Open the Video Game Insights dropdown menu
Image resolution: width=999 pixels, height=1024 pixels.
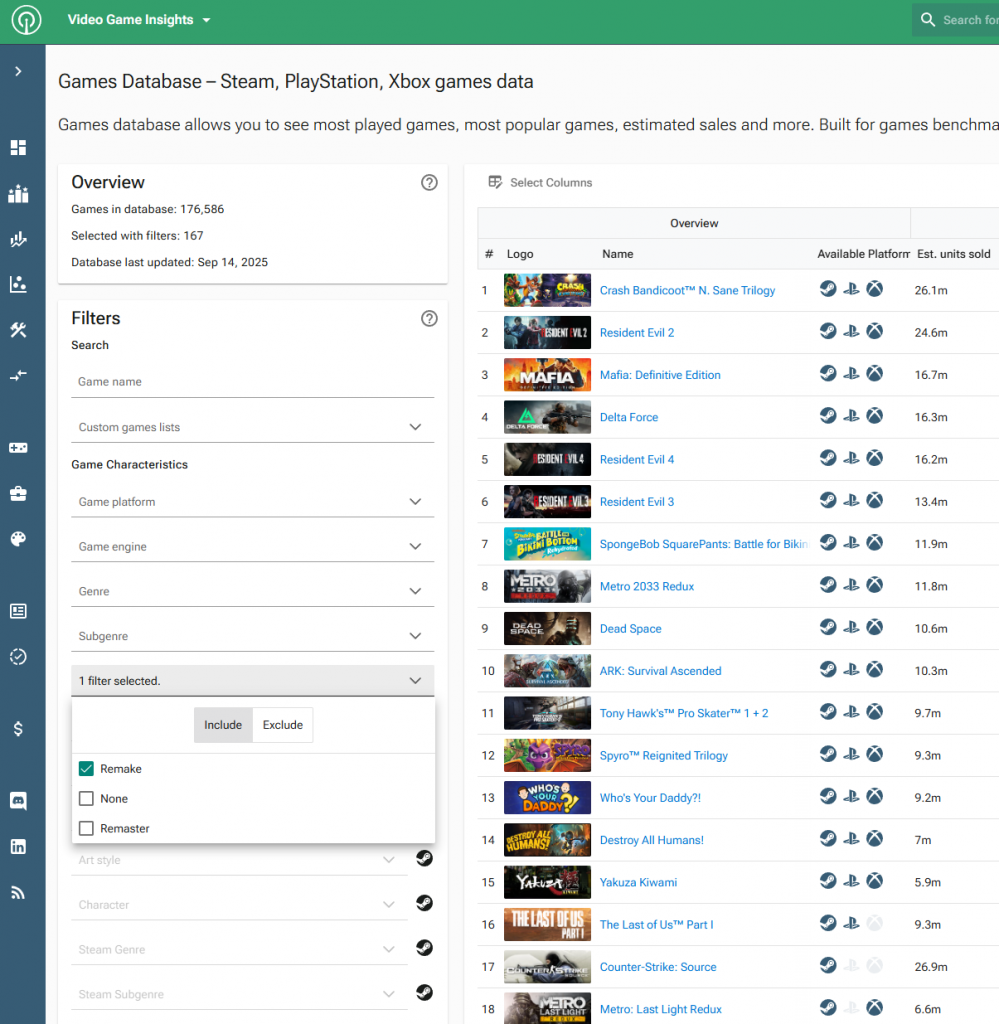138,20
